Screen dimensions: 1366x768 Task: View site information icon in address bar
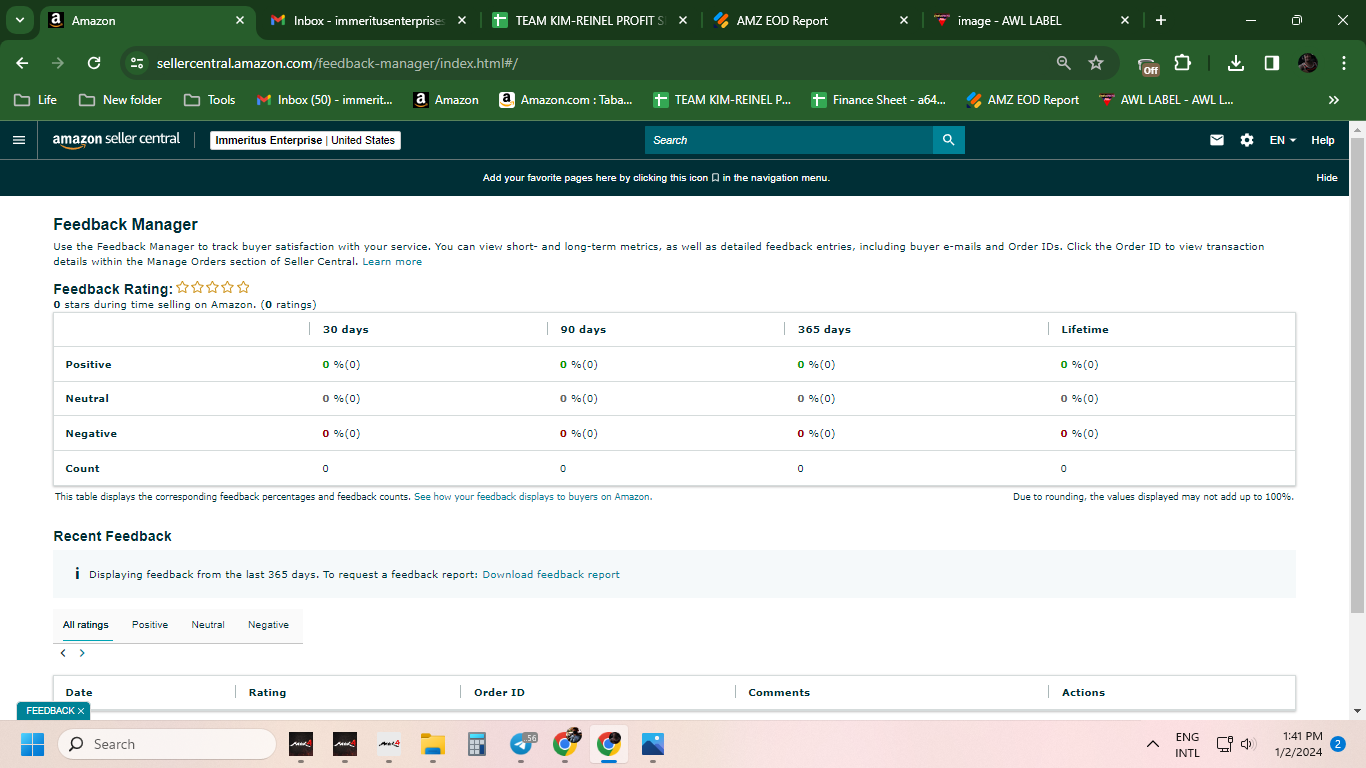138,63
